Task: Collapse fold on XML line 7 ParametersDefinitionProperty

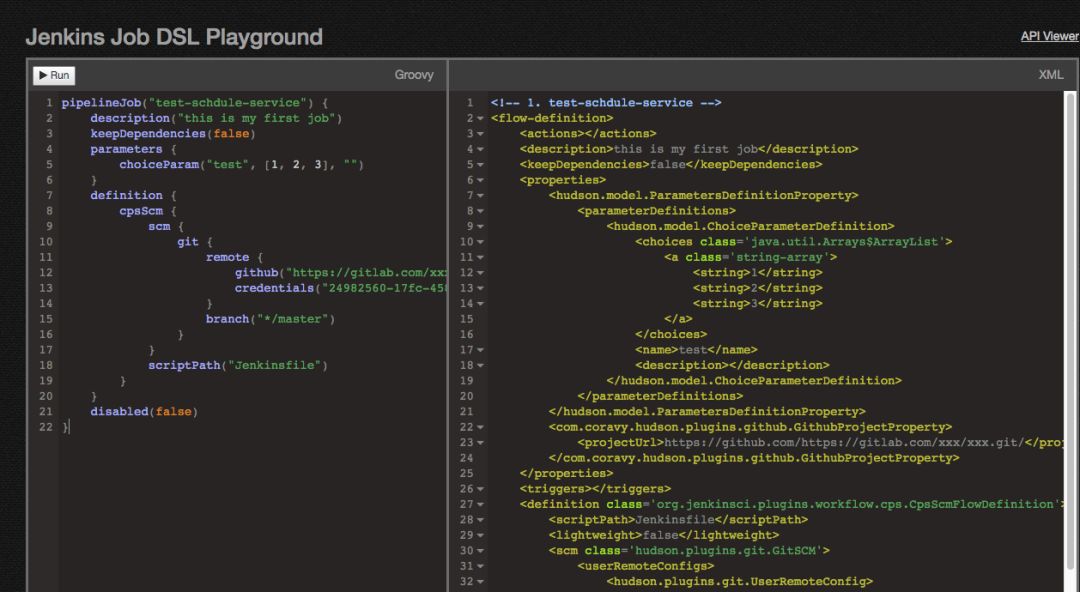Action: pos(480,196)
